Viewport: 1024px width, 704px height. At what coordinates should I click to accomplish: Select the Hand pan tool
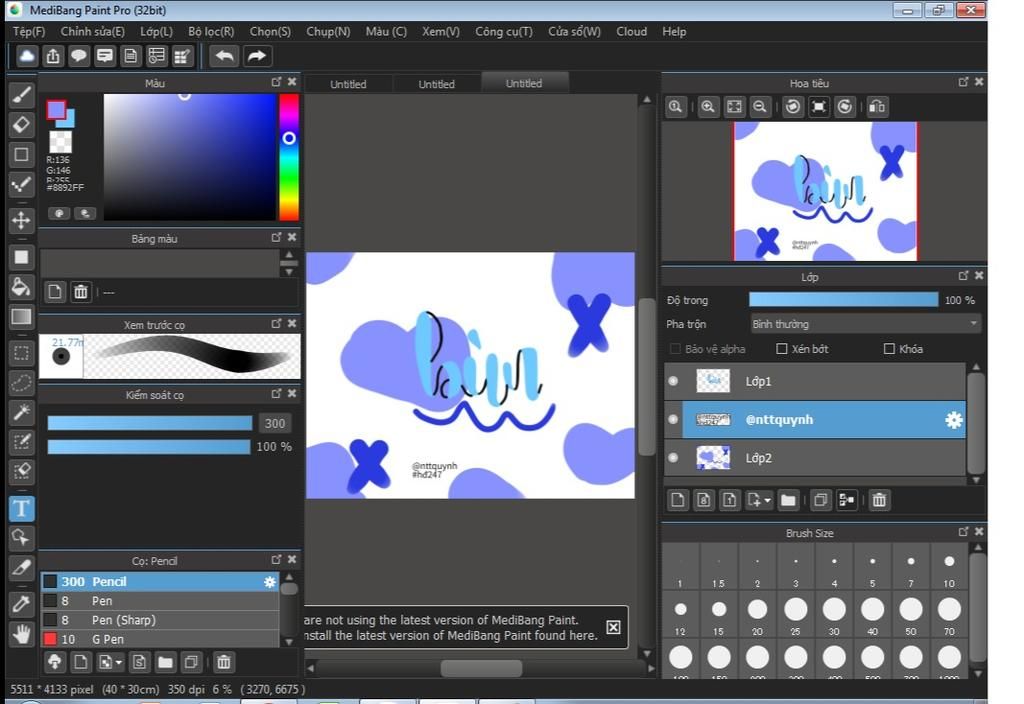(22, 633)
